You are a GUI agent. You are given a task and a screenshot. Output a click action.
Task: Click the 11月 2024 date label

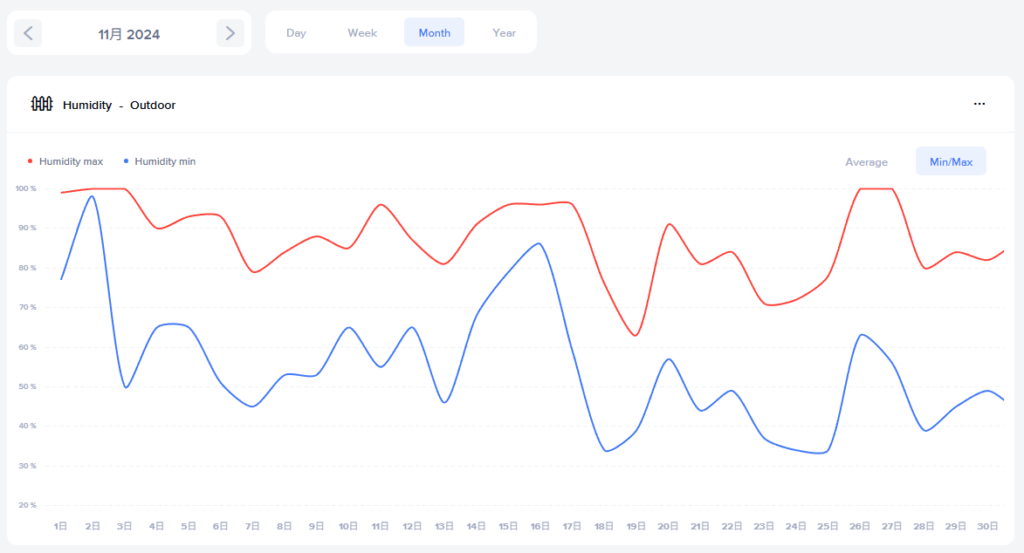(x=129, y=34)
